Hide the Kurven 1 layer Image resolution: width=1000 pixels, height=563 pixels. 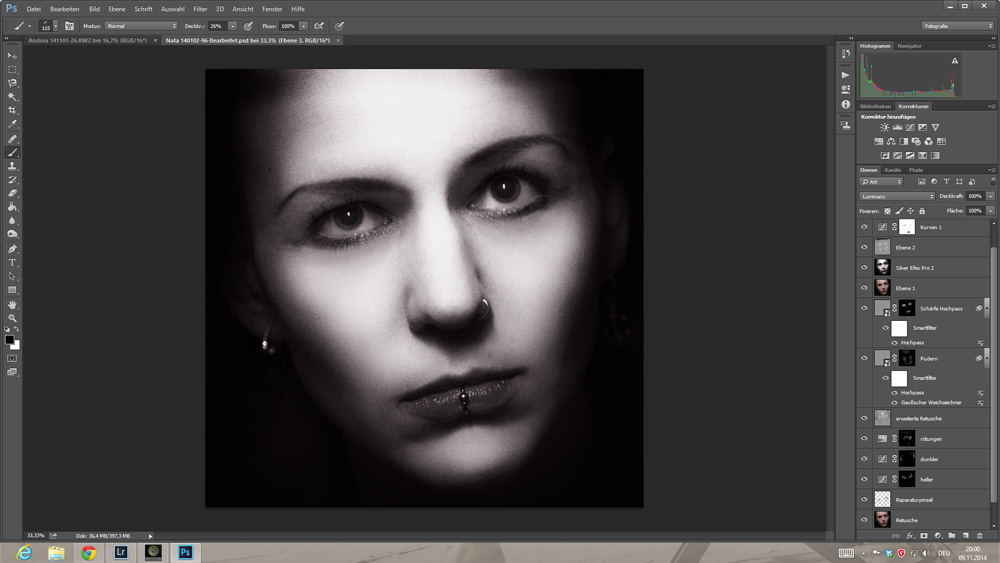(865, 227)
